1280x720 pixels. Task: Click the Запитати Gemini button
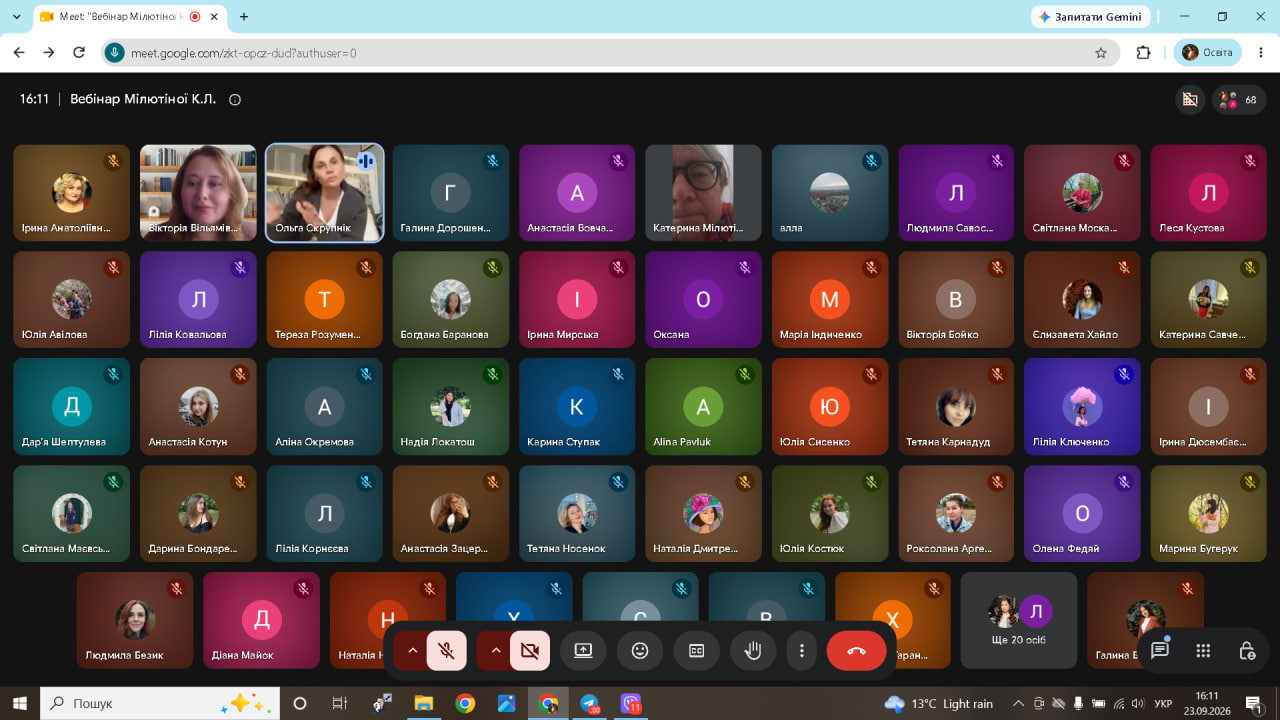point(1091,17)
